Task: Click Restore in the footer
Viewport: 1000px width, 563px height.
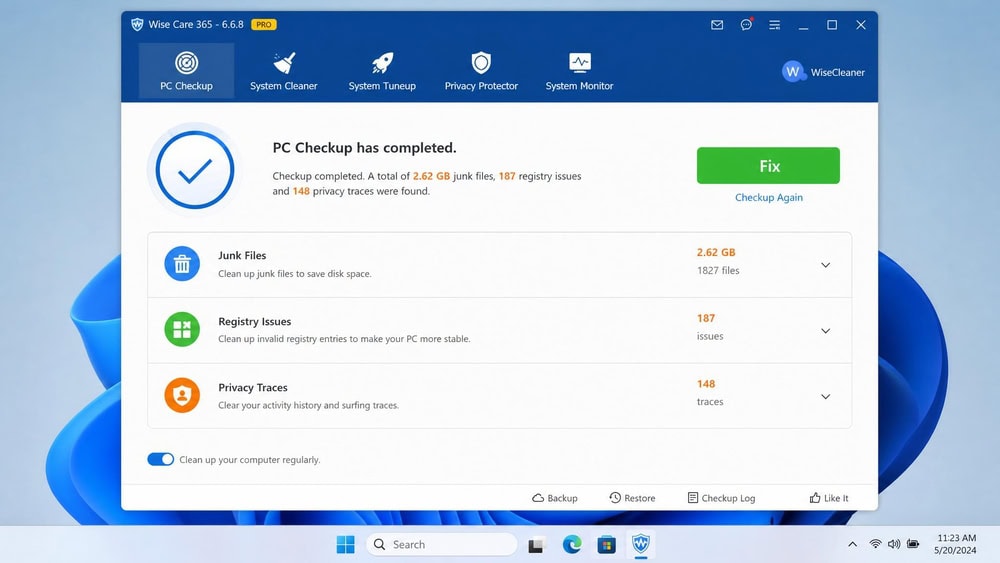Action: click(x=632, y=498)
